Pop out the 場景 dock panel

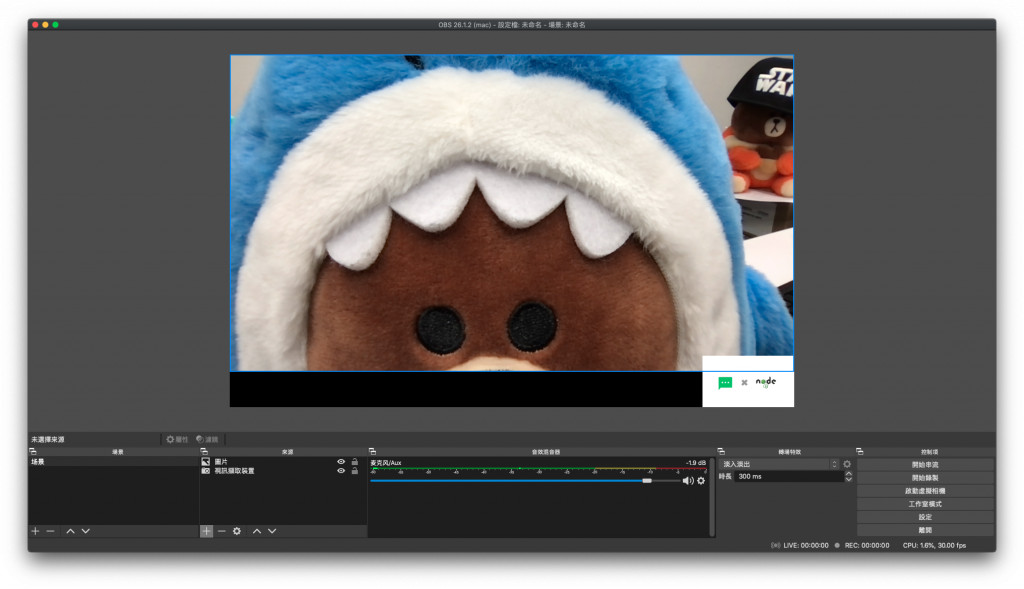pos(33,451)
